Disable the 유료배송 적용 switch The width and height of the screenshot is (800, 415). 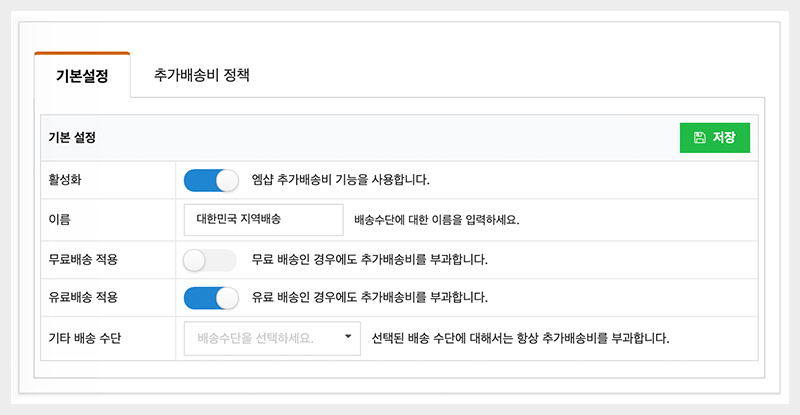[211, 297]
